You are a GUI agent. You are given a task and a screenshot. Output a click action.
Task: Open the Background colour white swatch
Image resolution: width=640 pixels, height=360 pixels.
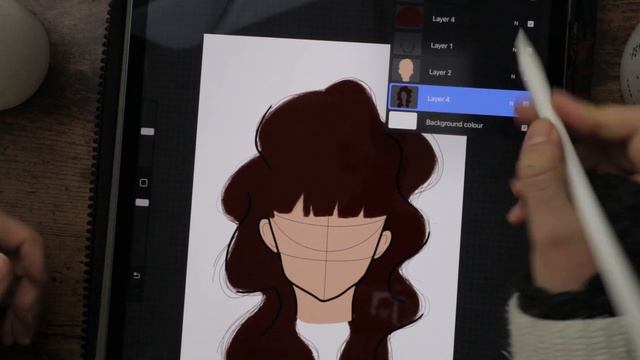[x=403, y=121]
